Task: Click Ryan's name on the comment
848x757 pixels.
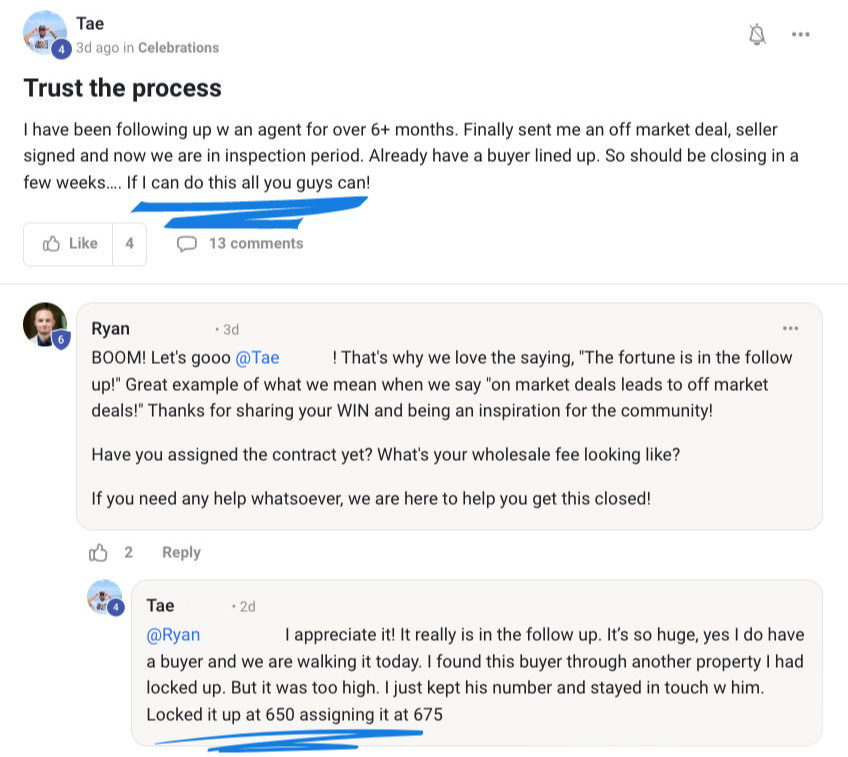Action: click(x=110, y=329)
